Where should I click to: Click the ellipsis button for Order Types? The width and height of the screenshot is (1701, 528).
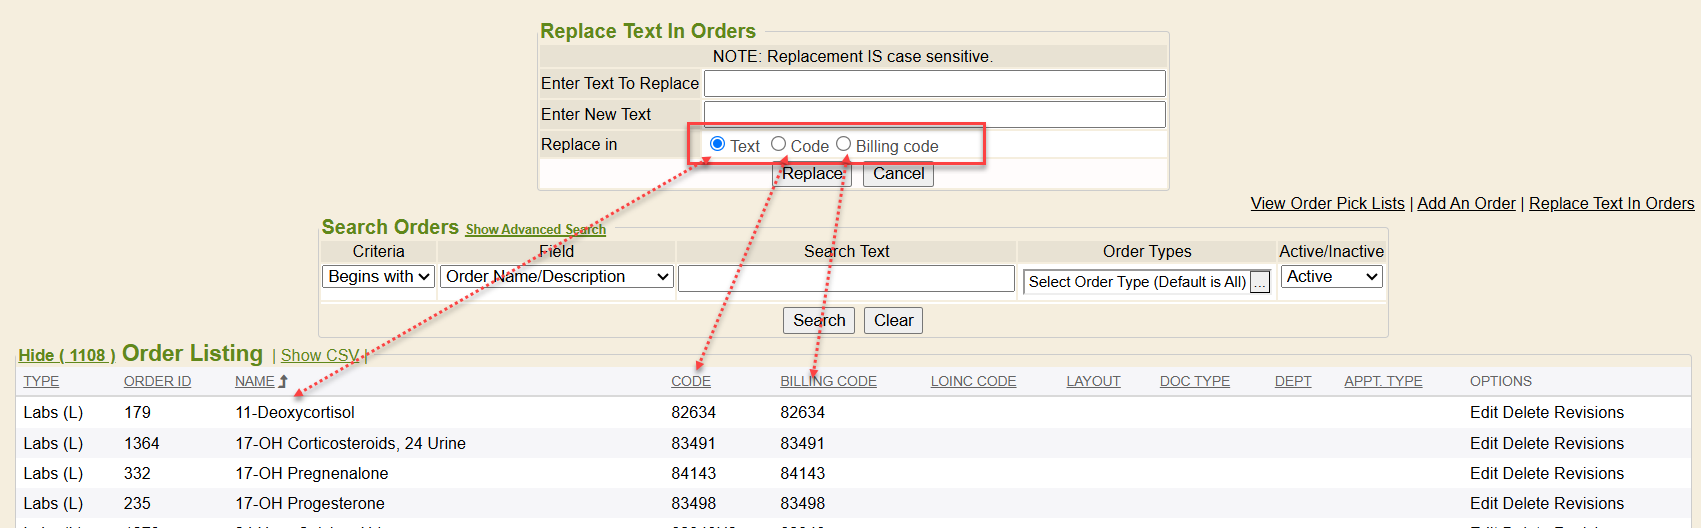[x=1260, y=283]
